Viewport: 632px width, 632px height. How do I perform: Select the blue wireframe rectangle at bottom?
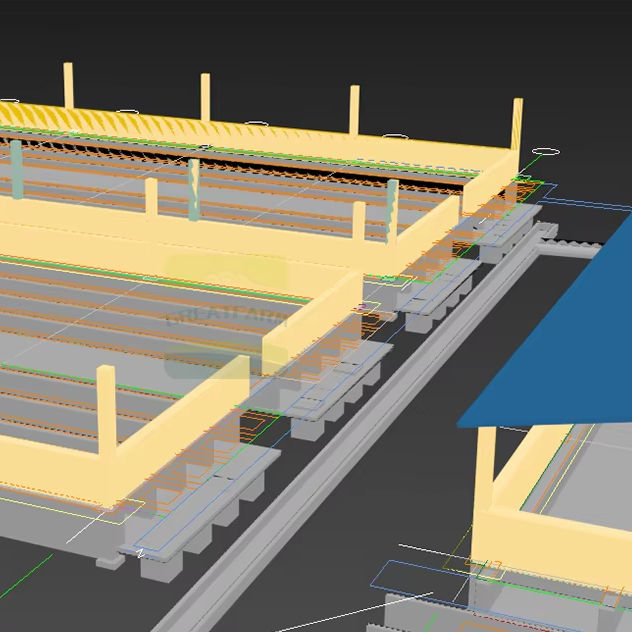tap(420, 578)
